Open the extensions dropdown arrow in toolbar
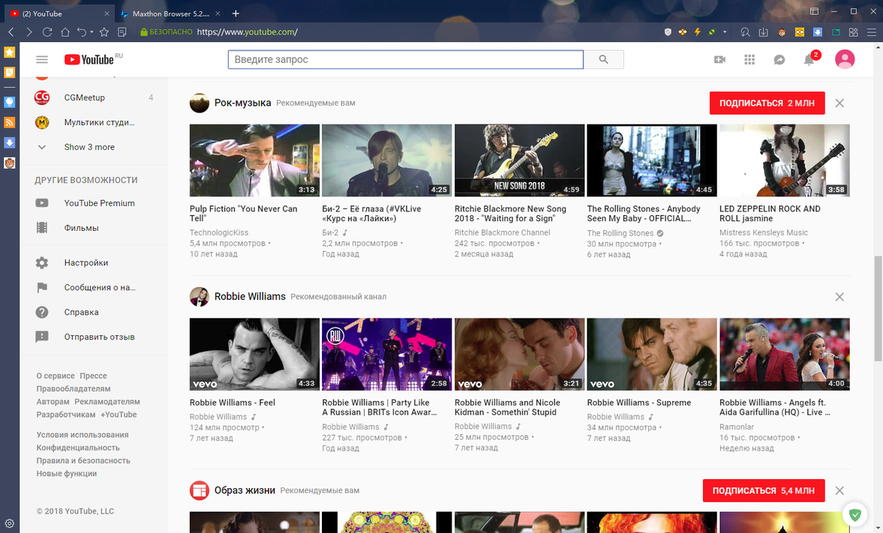The image size is (883, 533). [725, 32]
